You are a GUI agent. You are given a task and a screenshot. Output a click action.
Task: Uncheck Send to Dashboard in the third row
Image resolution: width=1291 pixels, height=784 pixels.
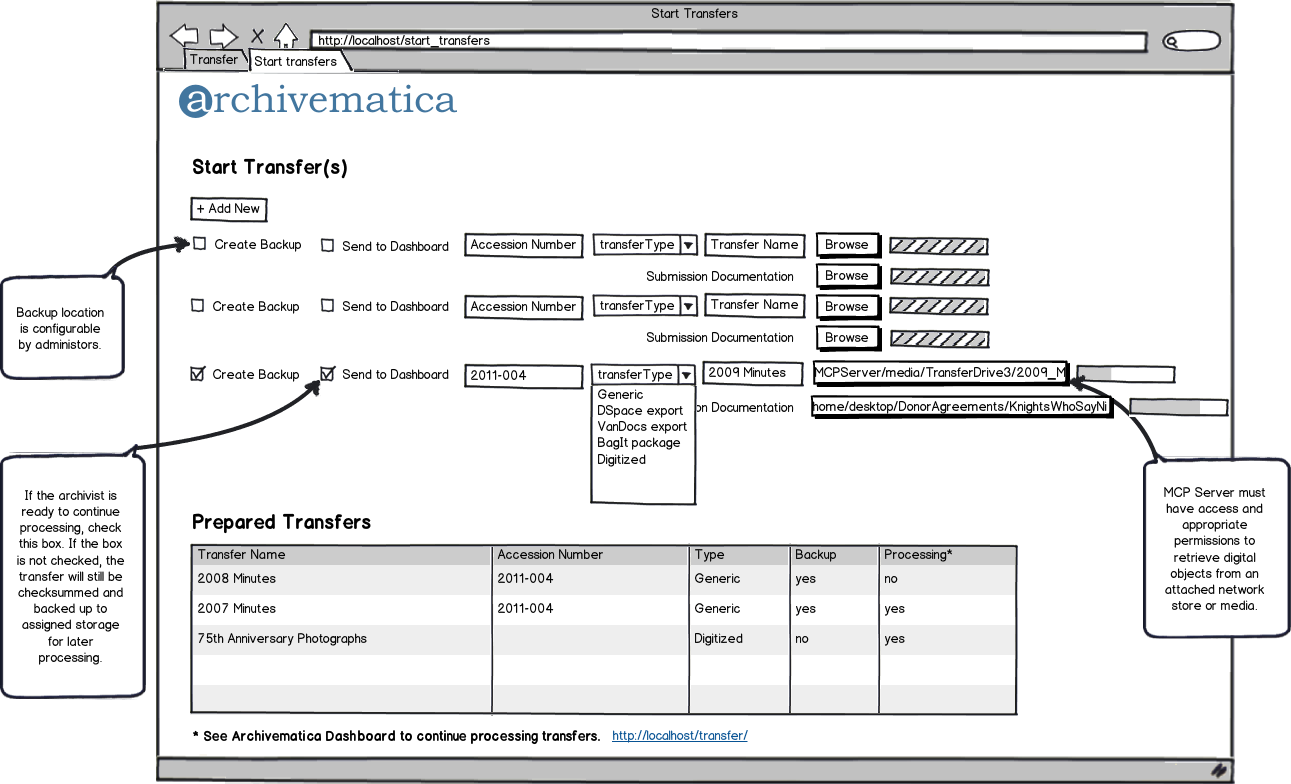pyautogui.click(x=327, y=374)
